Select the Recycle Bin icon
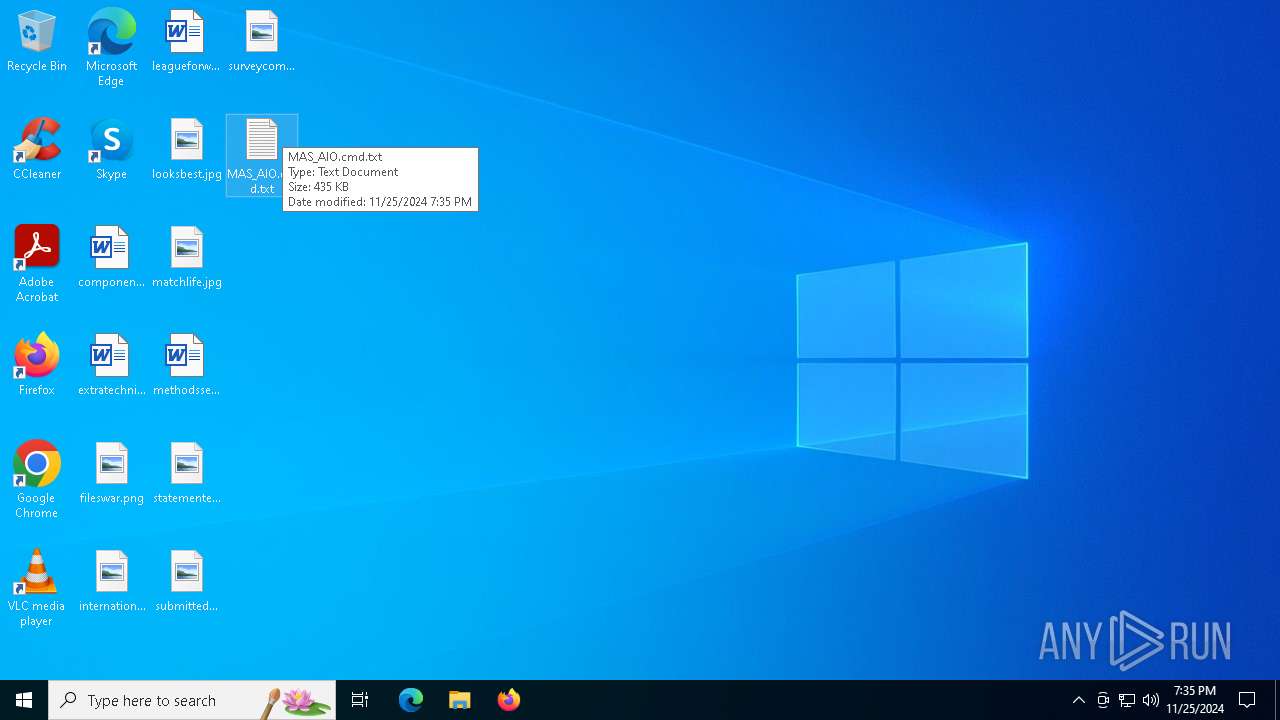This screenshot has height=720, width=1280. coord(37,42)
